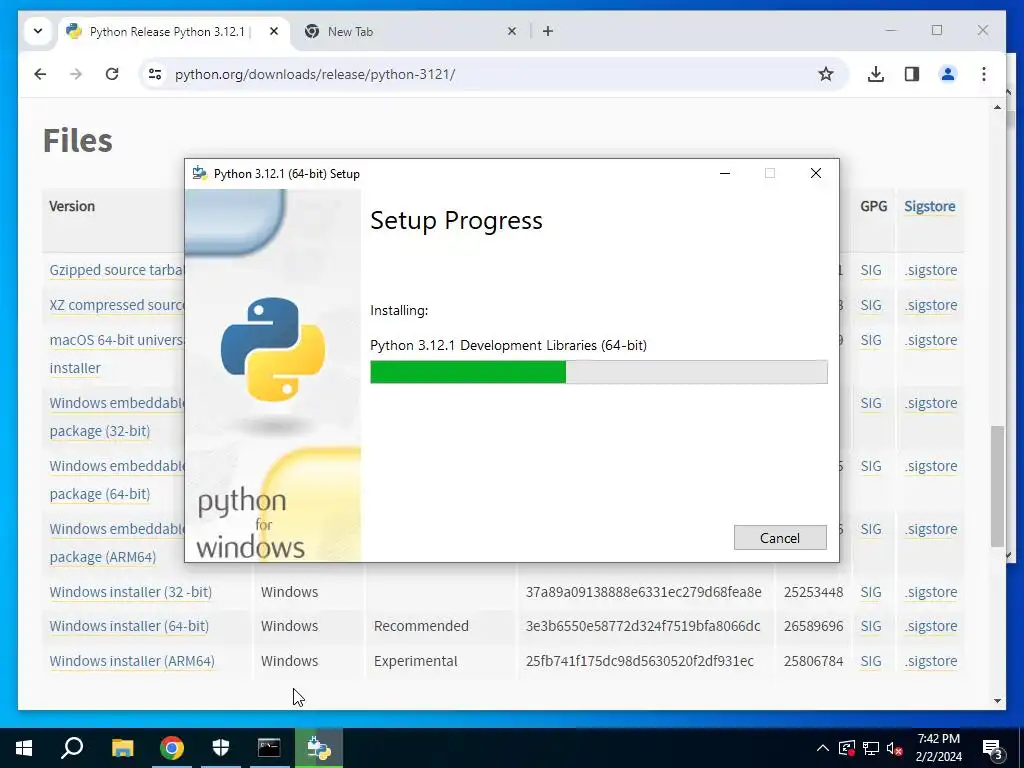Click the Python Setup title bar icon
Viewport: 1024px width, 768px height.
pyautogui.click(x=200, y=173)
